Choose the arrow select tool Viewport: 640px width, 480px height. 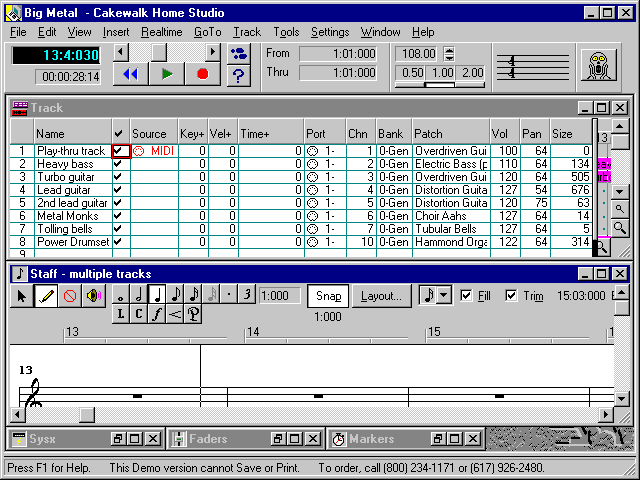click(x=22, y=296)
